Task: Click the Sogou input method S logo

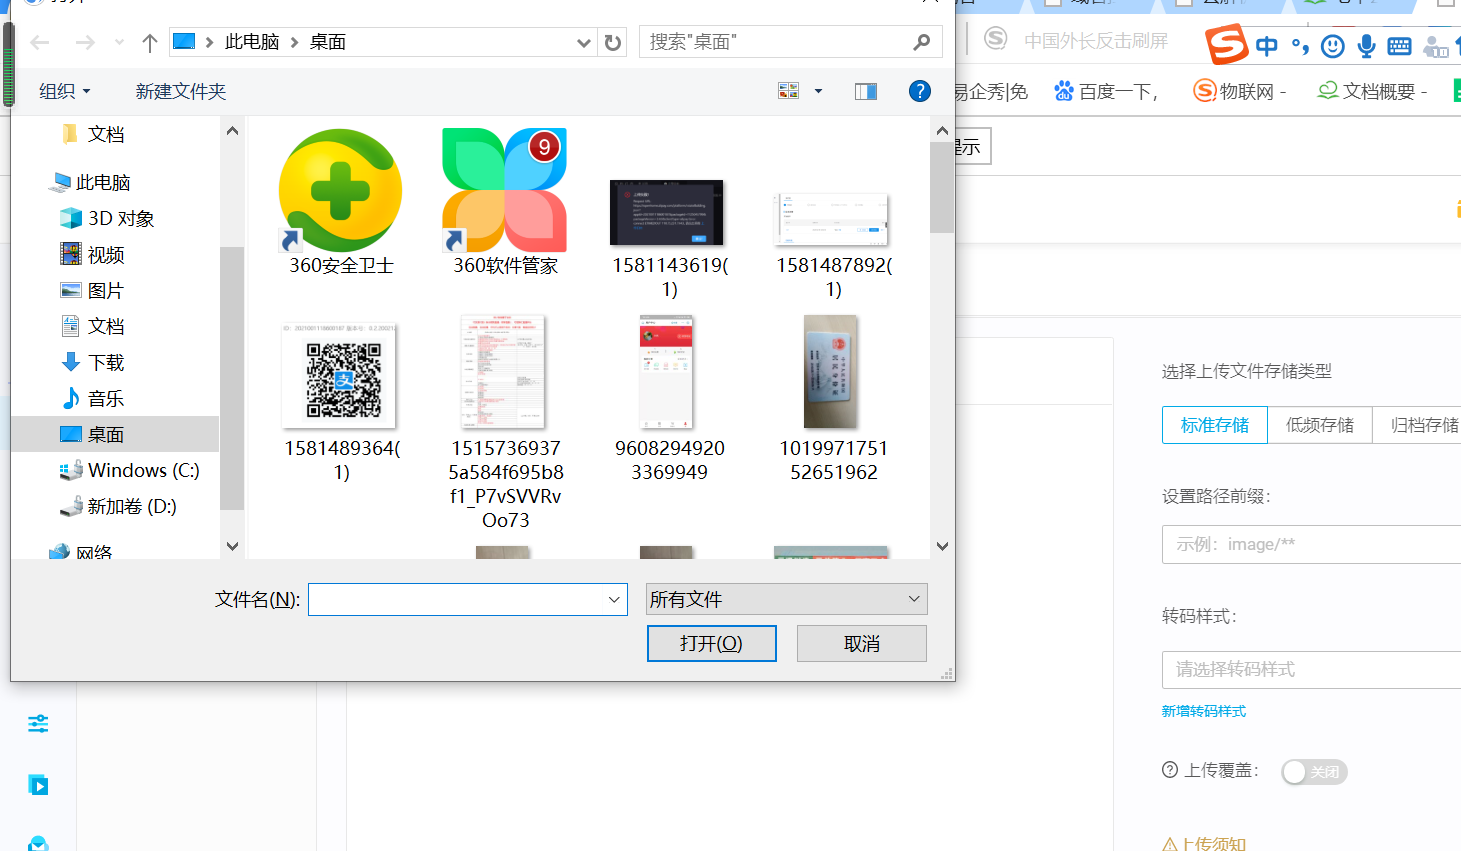Action: [1227, 45]
